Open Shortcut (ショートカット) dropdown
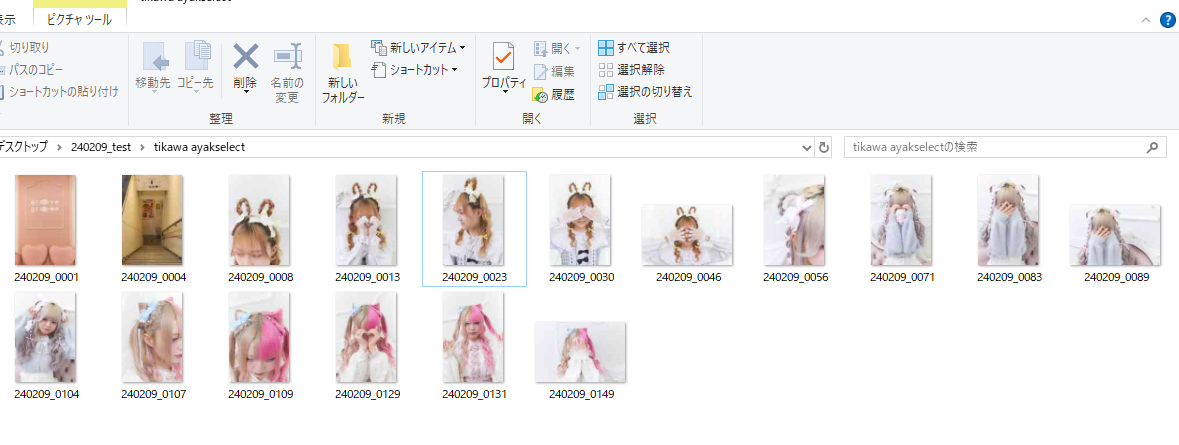This screenshot has width=1179, height=445. [x=415, y=70]
